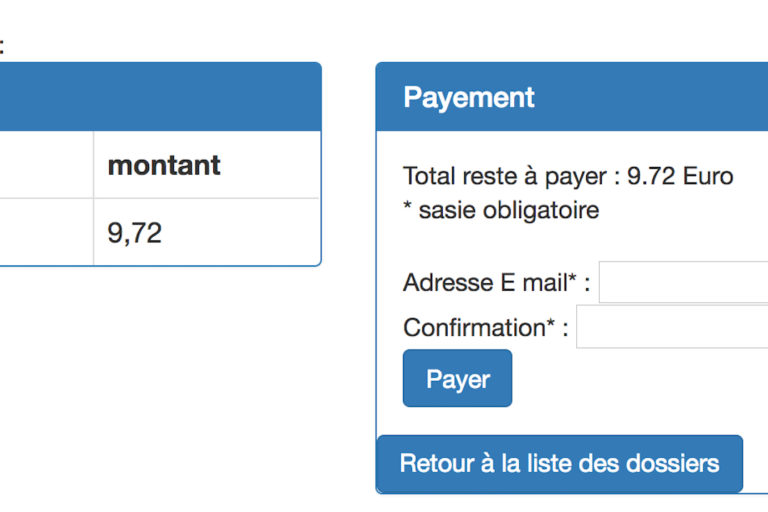Click the Payer button
The image size is (768, 512).
[x=457, y=379]
